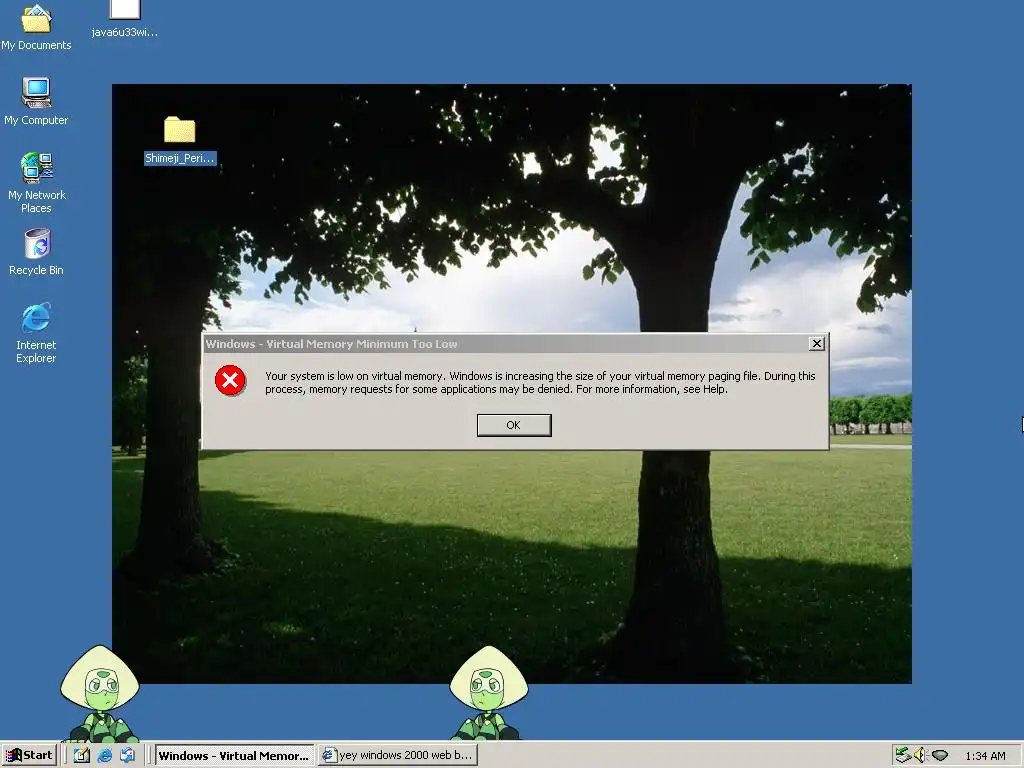The width and height of the screenshot is (1024, 768).
Task: Click the red error icon in dialog
Action: click(231, 381)
